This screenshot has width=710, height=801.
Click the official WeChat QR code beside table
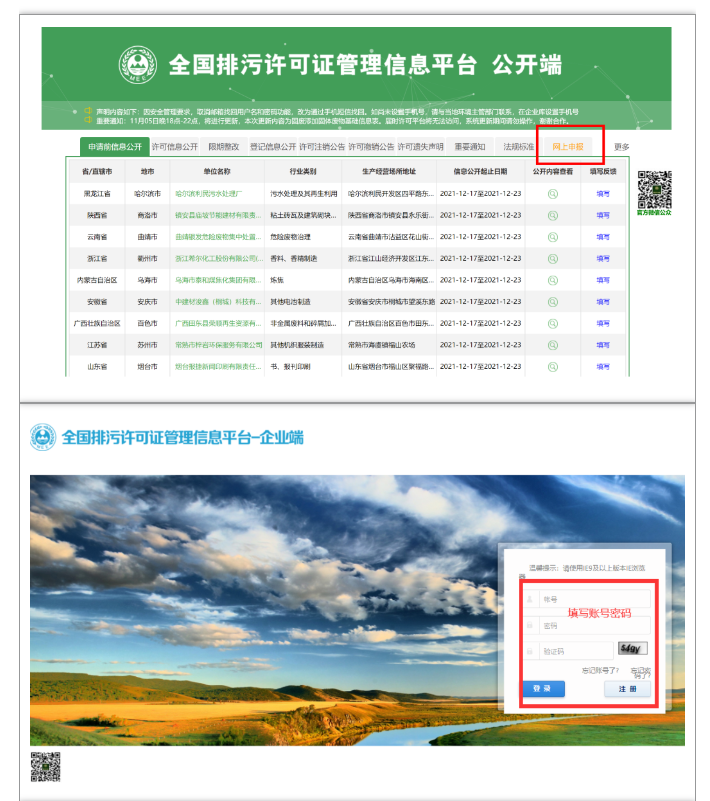[654, 190]
